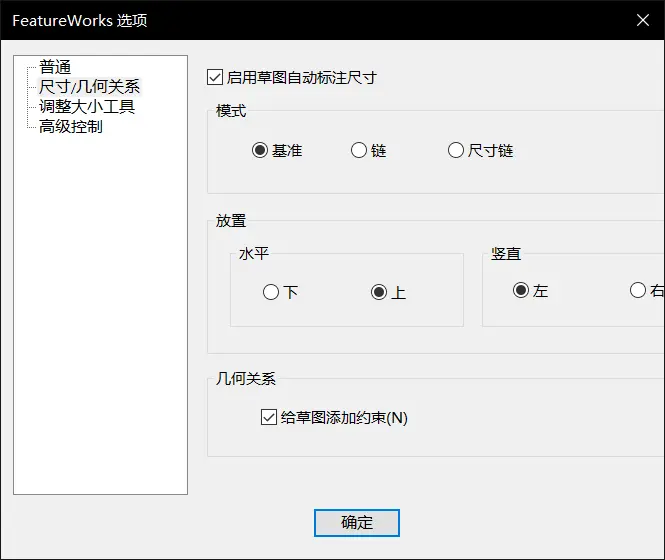Toggle 启用草图自动标注尺寸 checkbox
The height and width of the screenshot is (560, 665).
(214, 77)
